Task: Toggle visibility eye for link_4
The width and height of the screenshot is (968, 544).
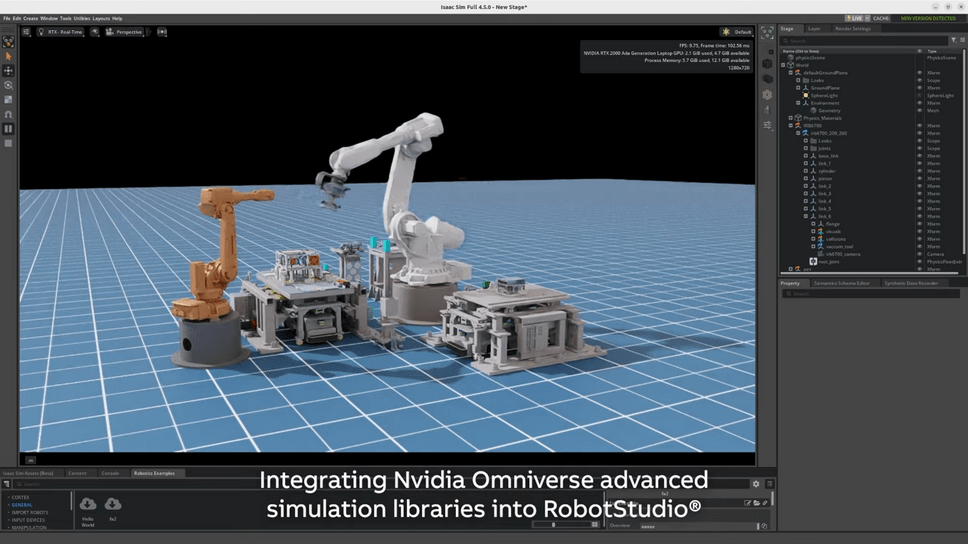Action: (919, 201)
